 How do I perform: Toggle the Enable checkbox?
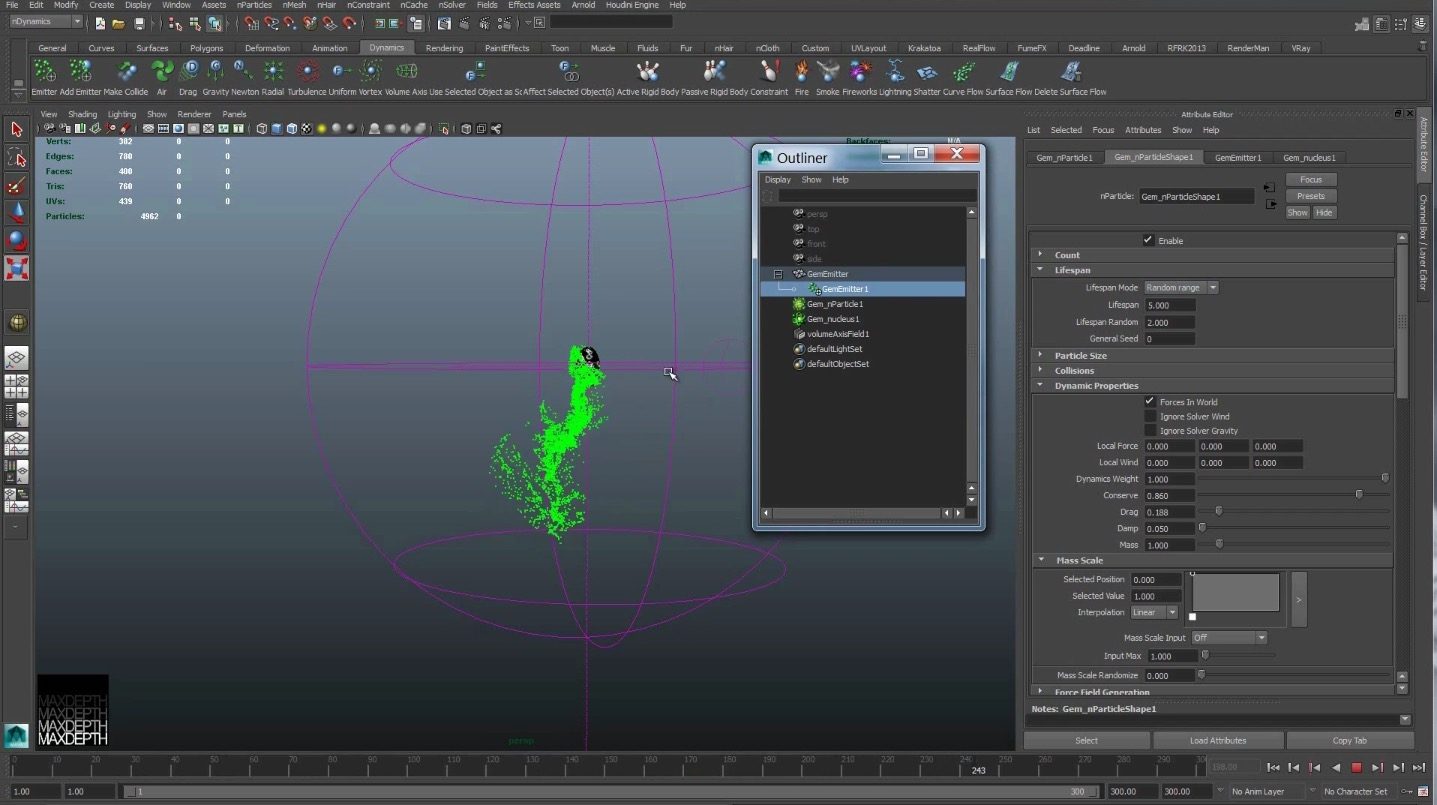(x=1148, y=240)
